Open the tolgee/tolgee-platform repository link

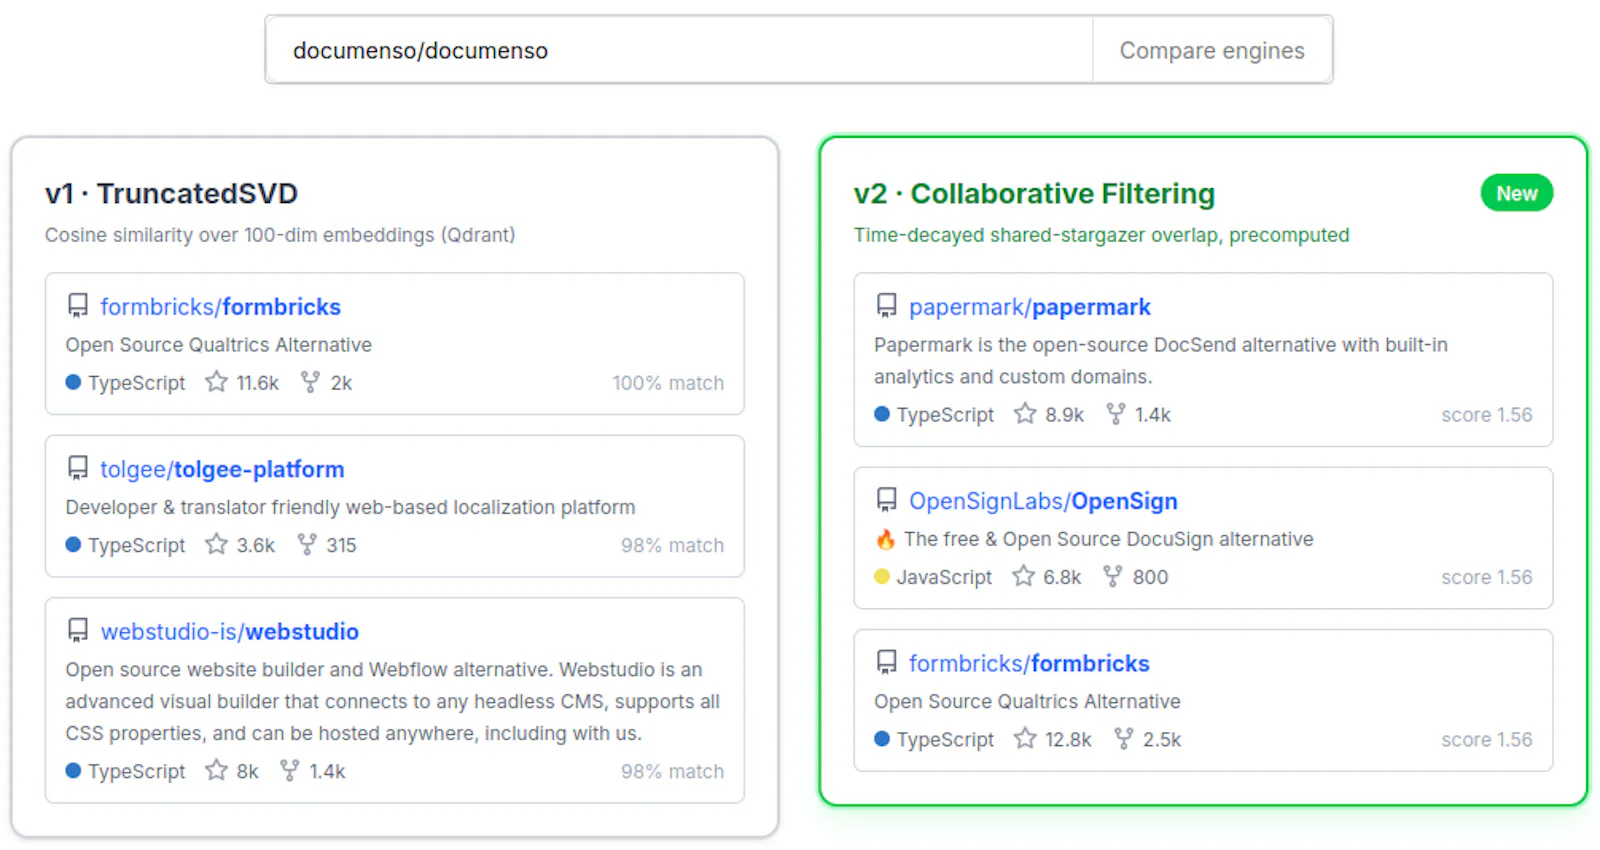[x=222, y=469]
